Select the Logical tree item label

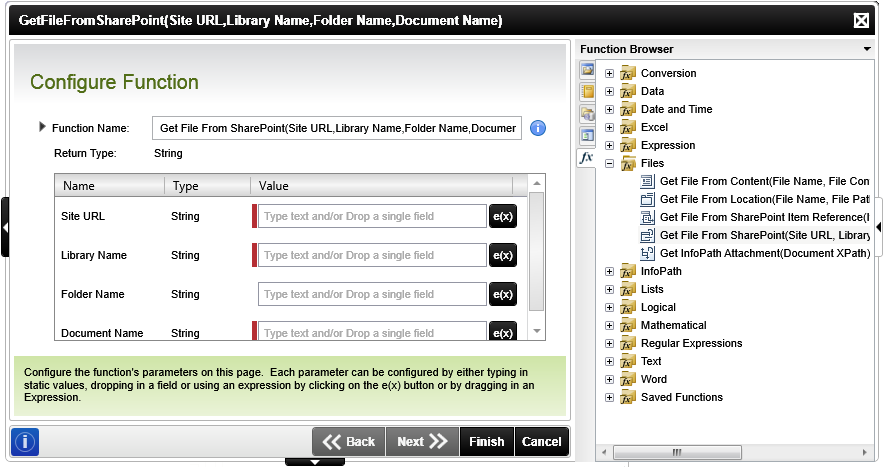pos(658,307)
